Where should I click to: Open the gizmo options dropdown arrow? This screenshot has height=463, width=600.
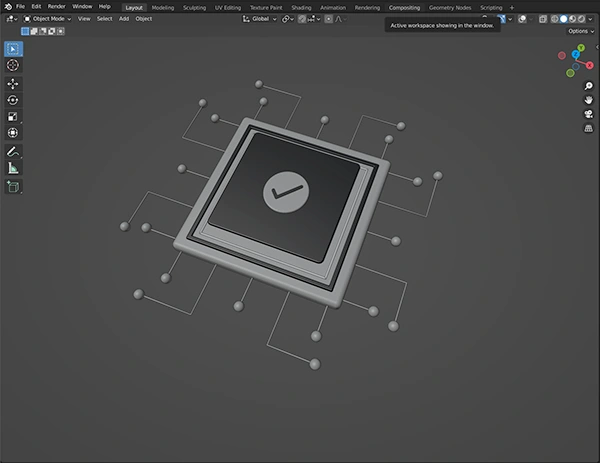[x=510, y=19]
